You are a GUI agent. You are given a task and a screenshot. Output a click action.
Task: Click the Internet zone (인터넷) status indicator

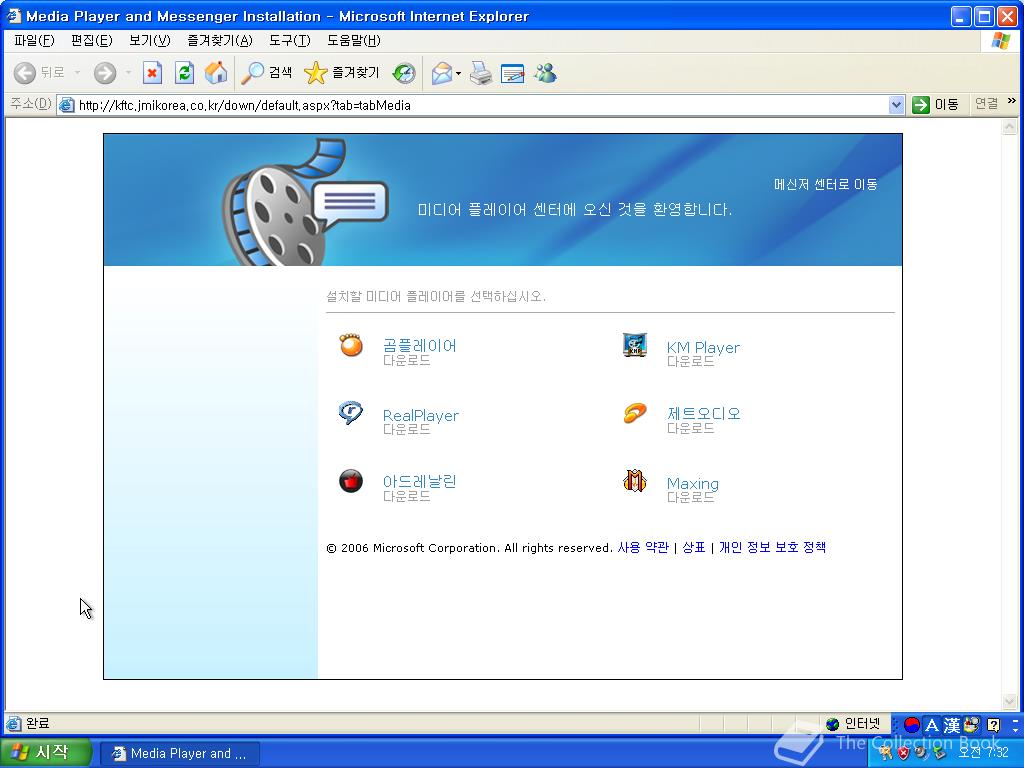[x=854, y=724]
